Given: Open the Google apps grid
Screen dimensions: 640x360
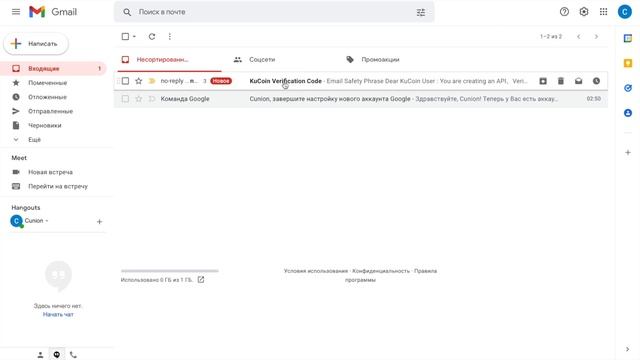Looking at the screenshot, I should (x=603, y=12).
